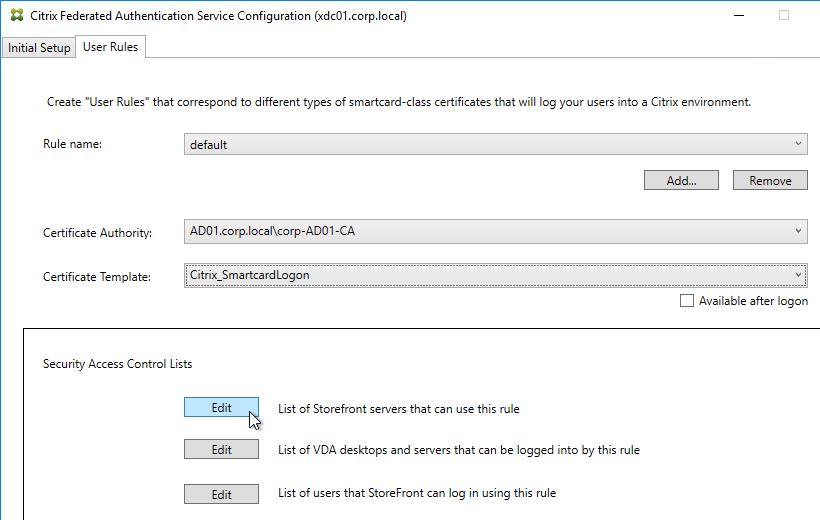Edit list of VDA desktops and servers
The width and height of the screenshot is (820, 520).
click(221, 449)
